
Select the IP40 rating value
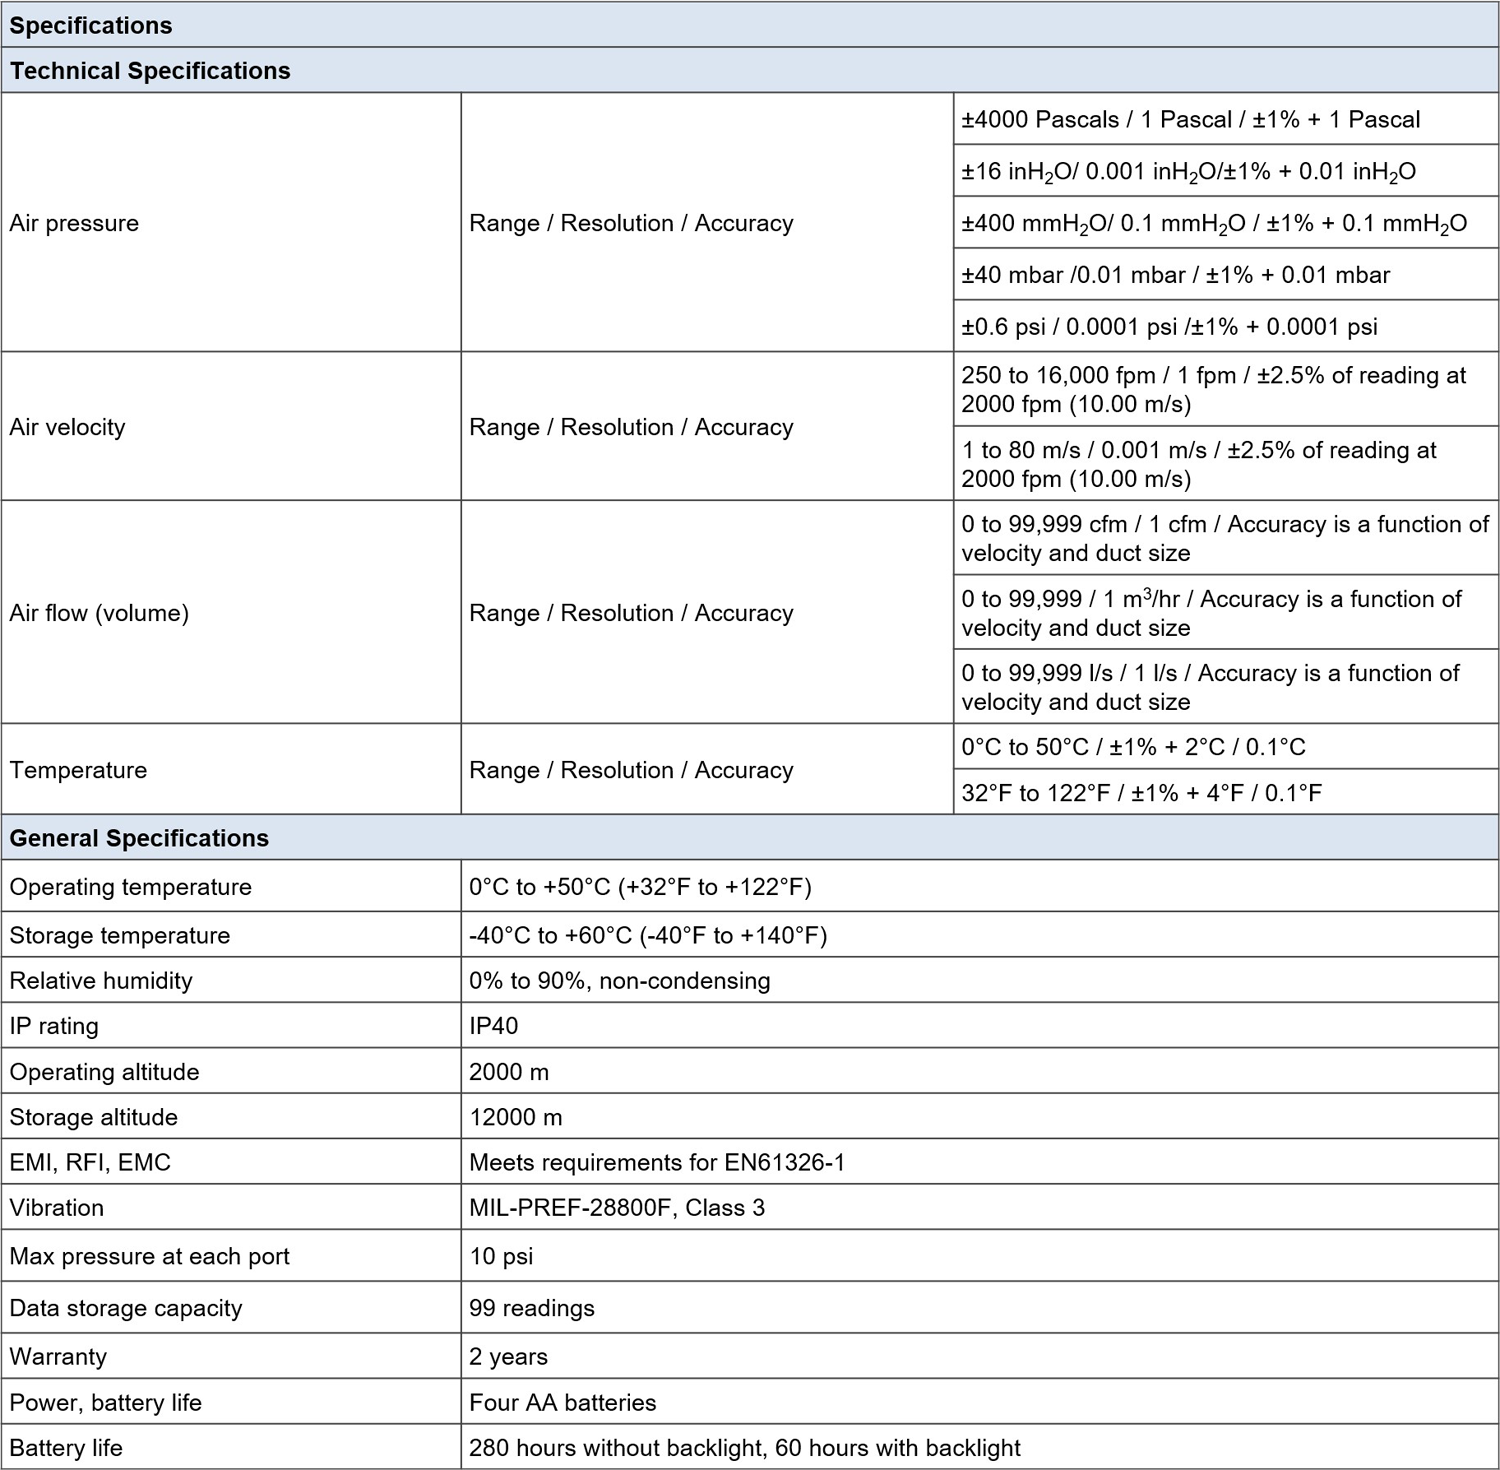click(494, 1026)
